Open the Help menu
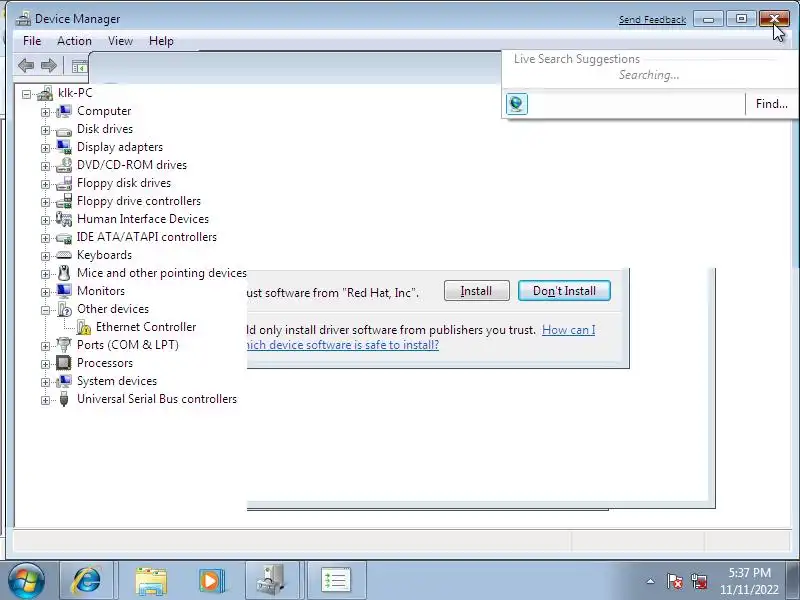This screenshot has width=800, height=600. tap(161, 41)
